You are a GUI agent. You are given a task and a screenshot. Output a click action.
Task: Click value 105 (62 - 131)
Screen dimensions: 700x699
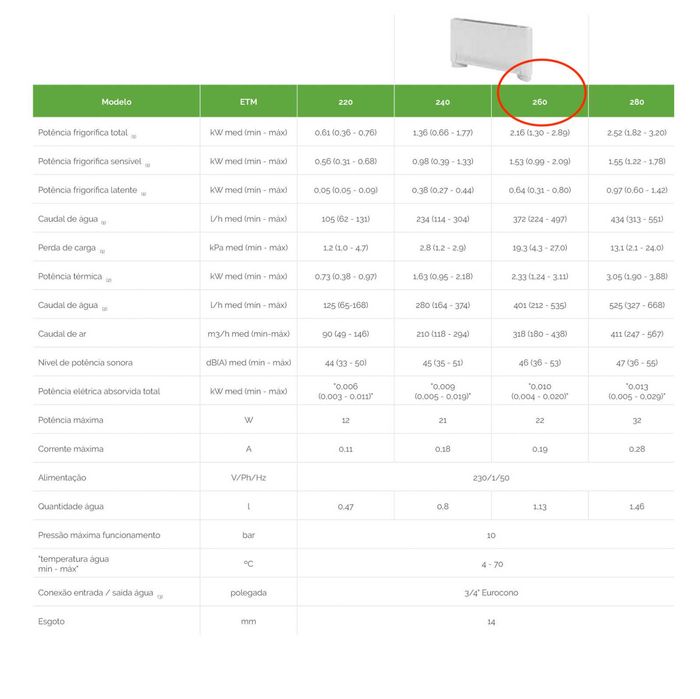click(x=346, y=219)
